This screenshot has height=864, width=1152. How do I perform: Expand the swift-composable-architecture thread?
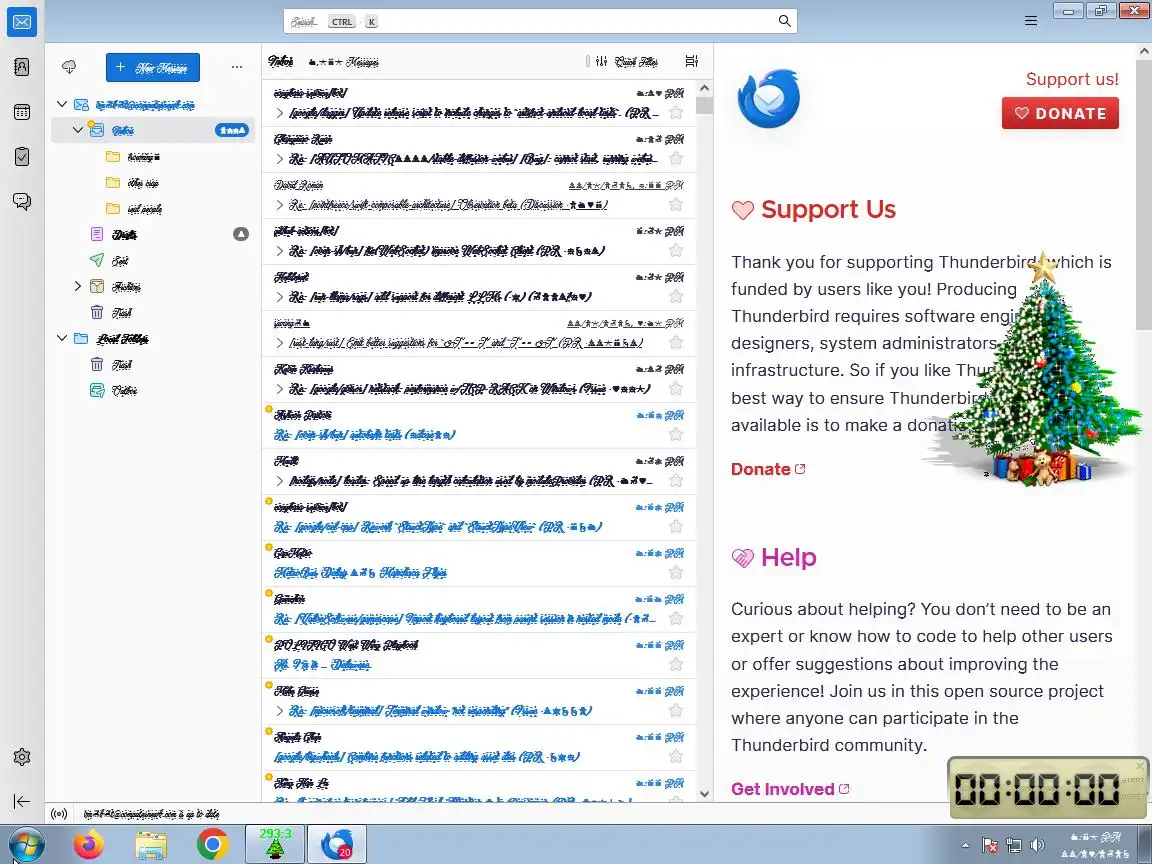point(280,205)
